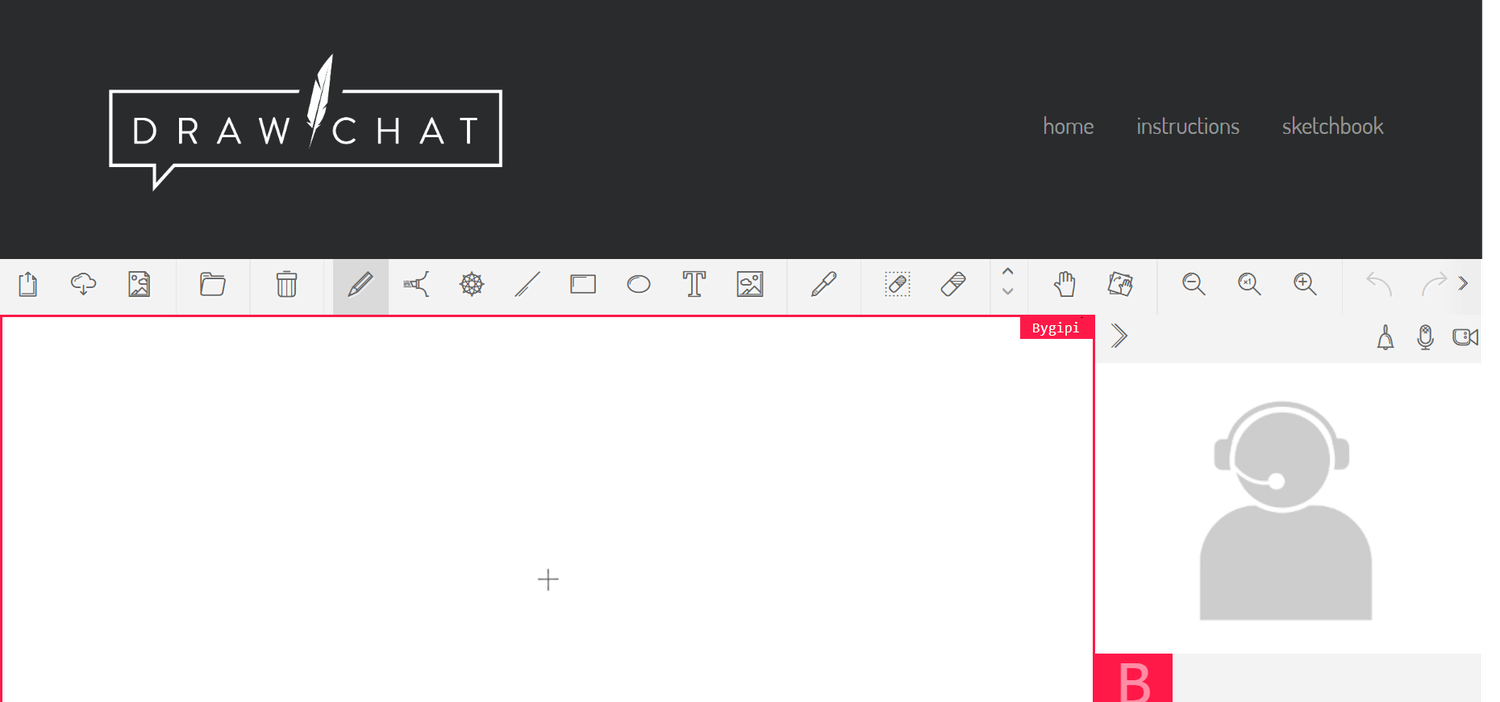Screen dimensions: 1500x702
Task: Open the Text tool
Action: coord(693,285)
